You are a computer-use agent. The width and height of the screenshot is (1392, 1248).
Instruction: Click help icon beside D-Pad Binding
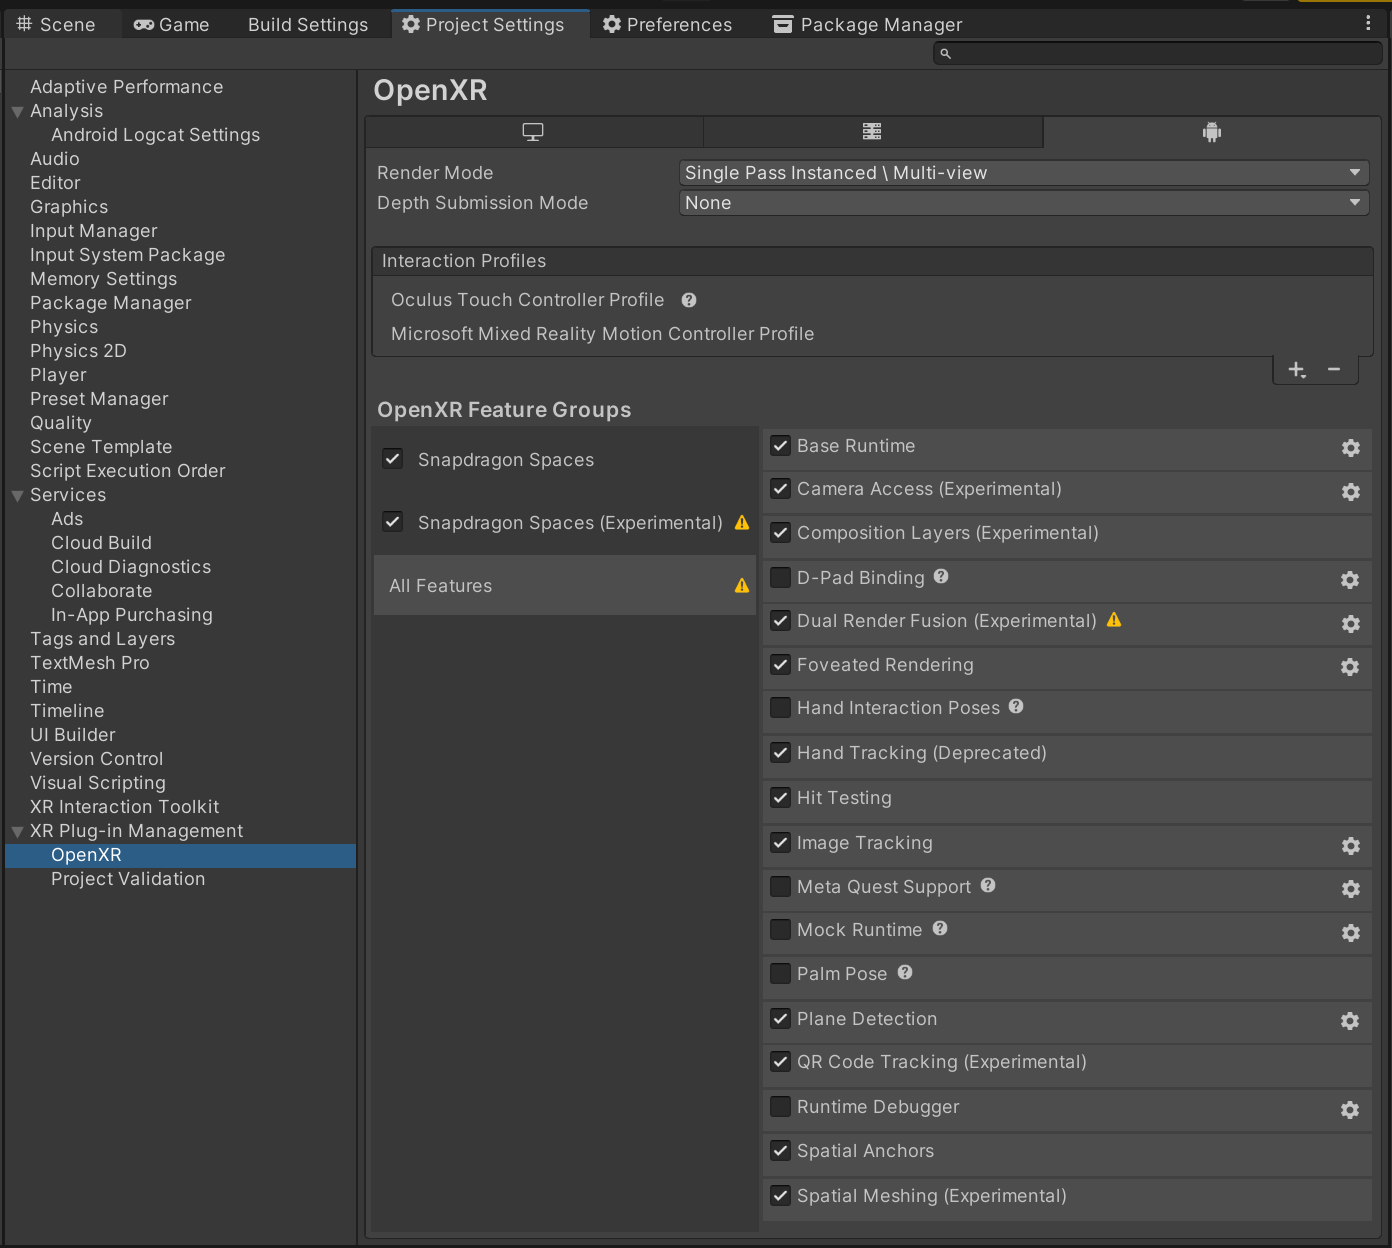click(941, 576)
